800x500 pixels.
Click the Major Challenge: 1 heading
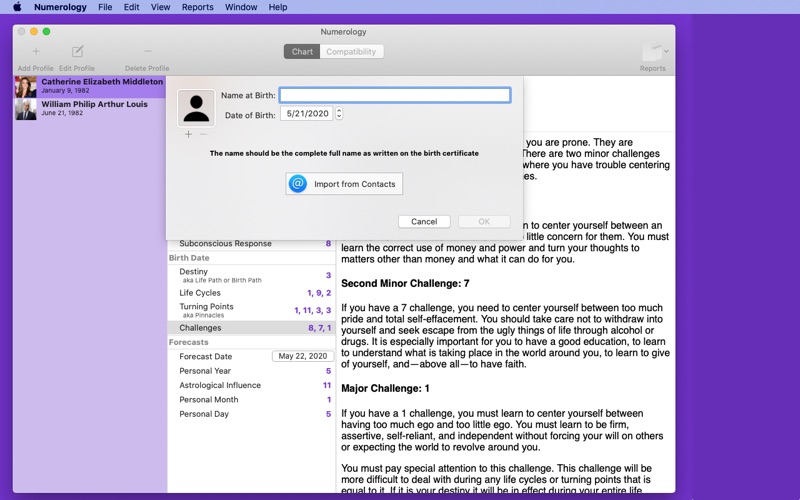pyautogui.click(x=385, y=389)
